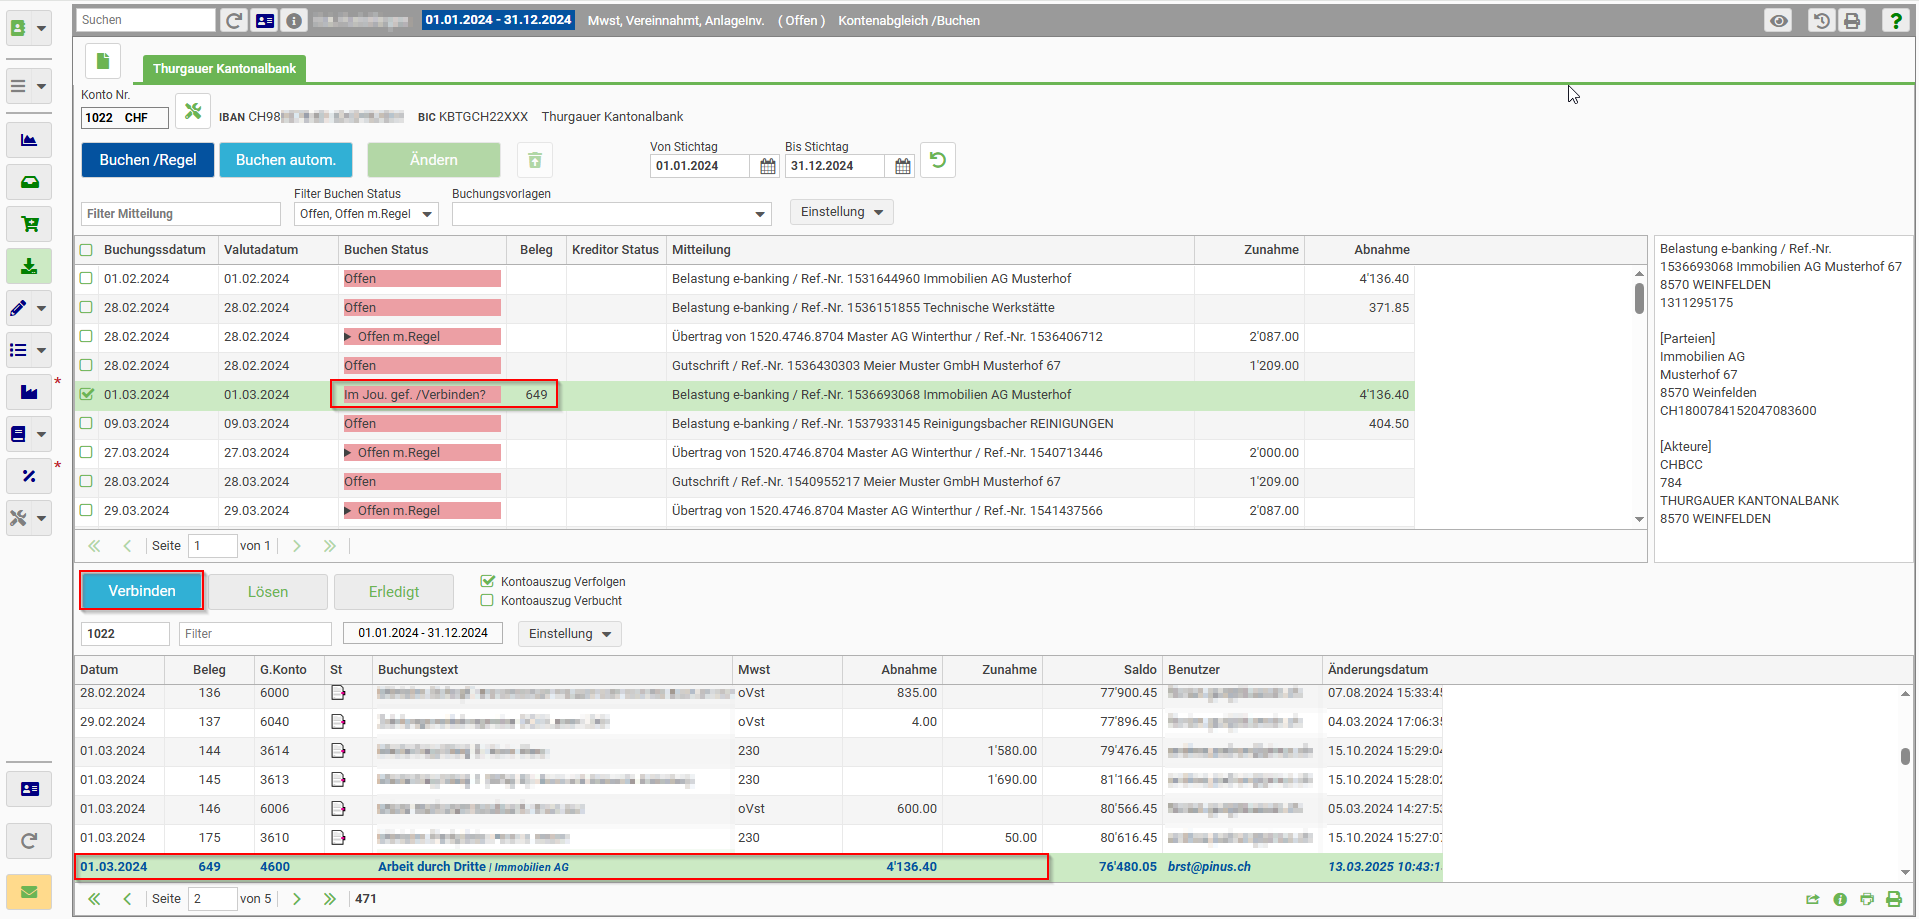Click the Verbinden button
This screenshot has width=1919, height=919.
(x=142, y=591)
